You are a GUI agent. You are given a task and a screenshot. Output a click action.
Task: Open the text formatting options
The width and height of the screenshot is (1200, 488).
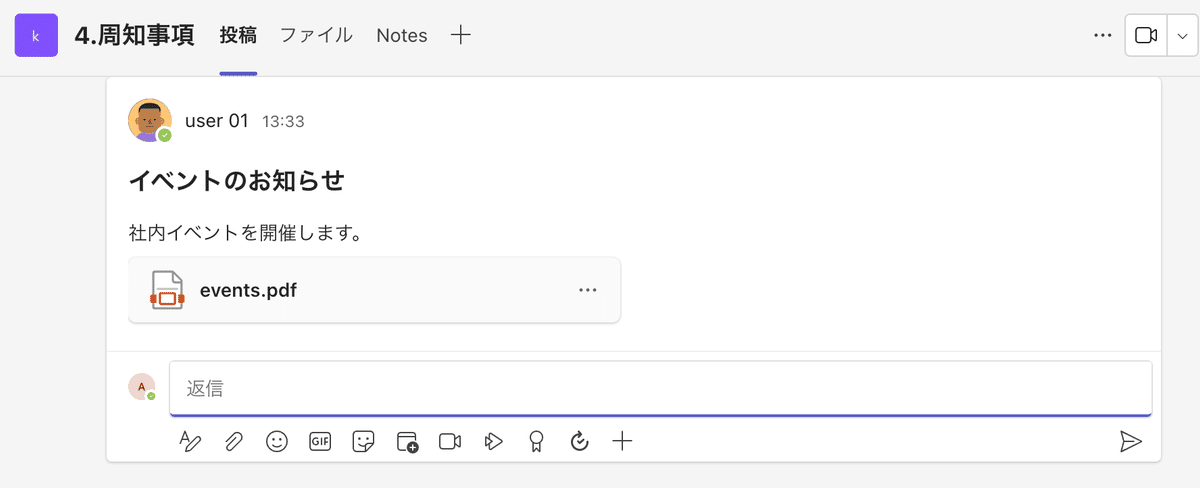pyautogui.click(x=190, y=441)
